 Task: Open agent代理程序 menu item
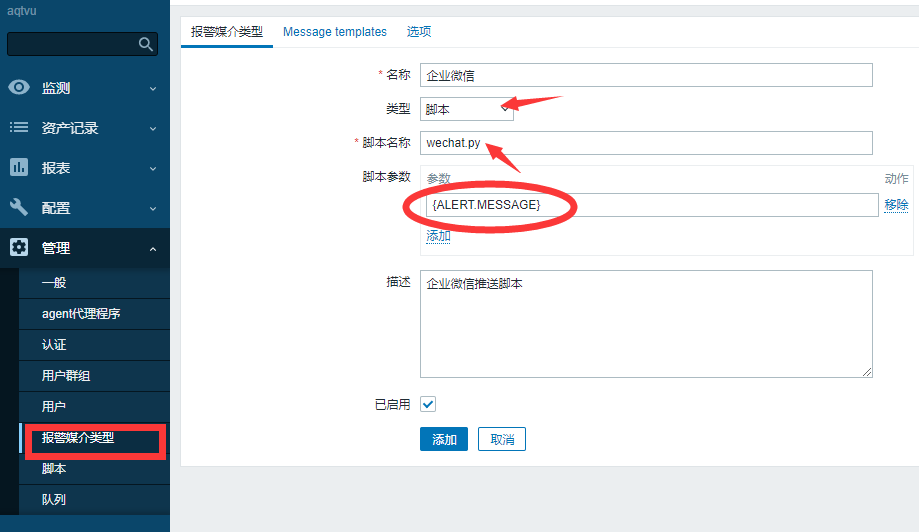(x=94, y=313)
